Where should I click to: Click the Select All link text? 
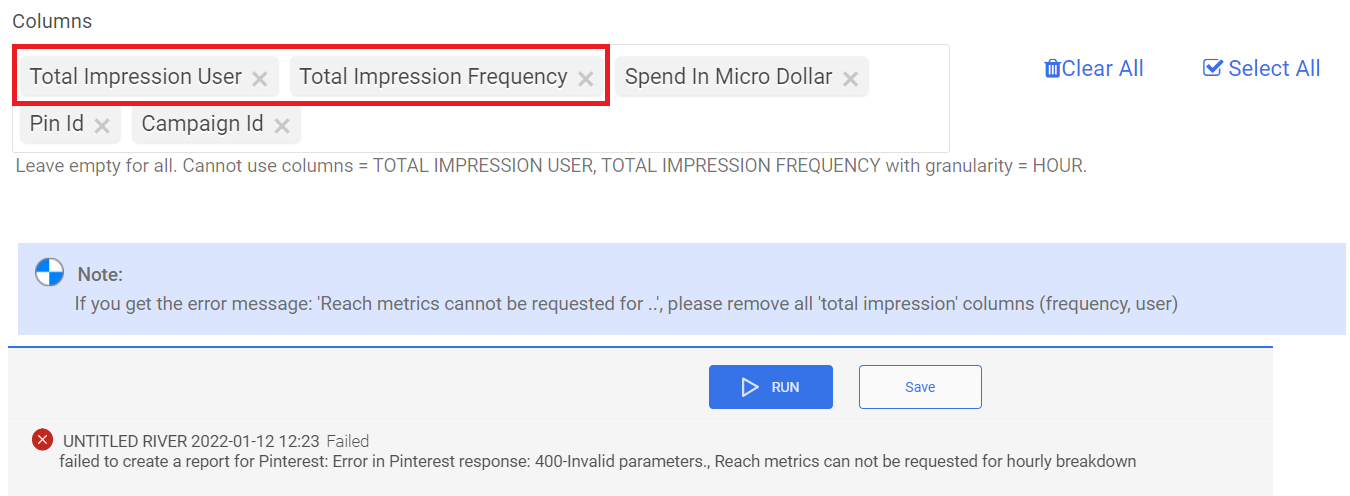pos(1274,68)
